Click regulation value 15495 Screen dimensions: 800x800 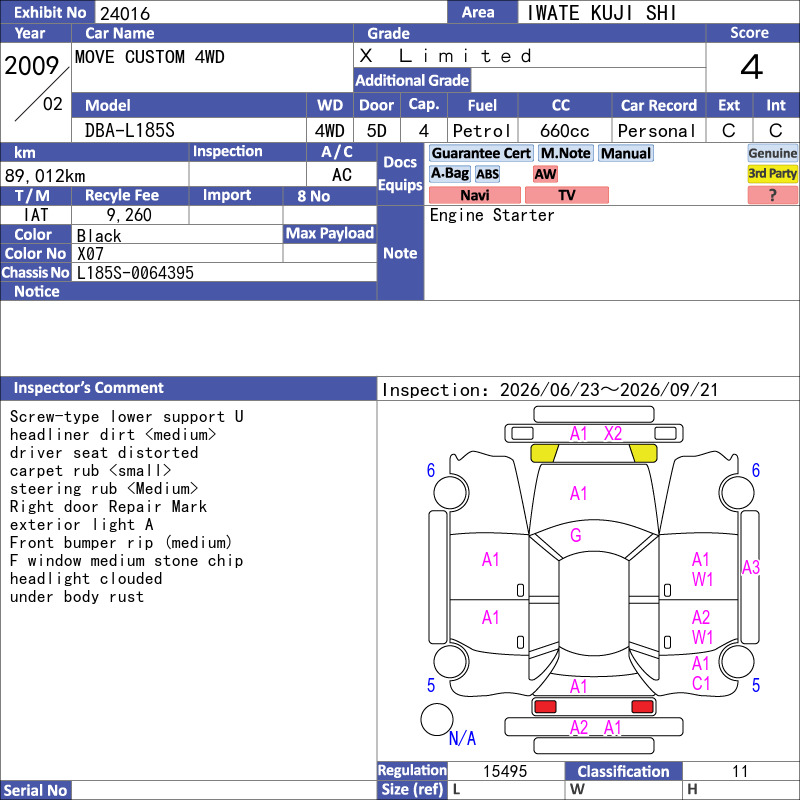coord(505,771)
